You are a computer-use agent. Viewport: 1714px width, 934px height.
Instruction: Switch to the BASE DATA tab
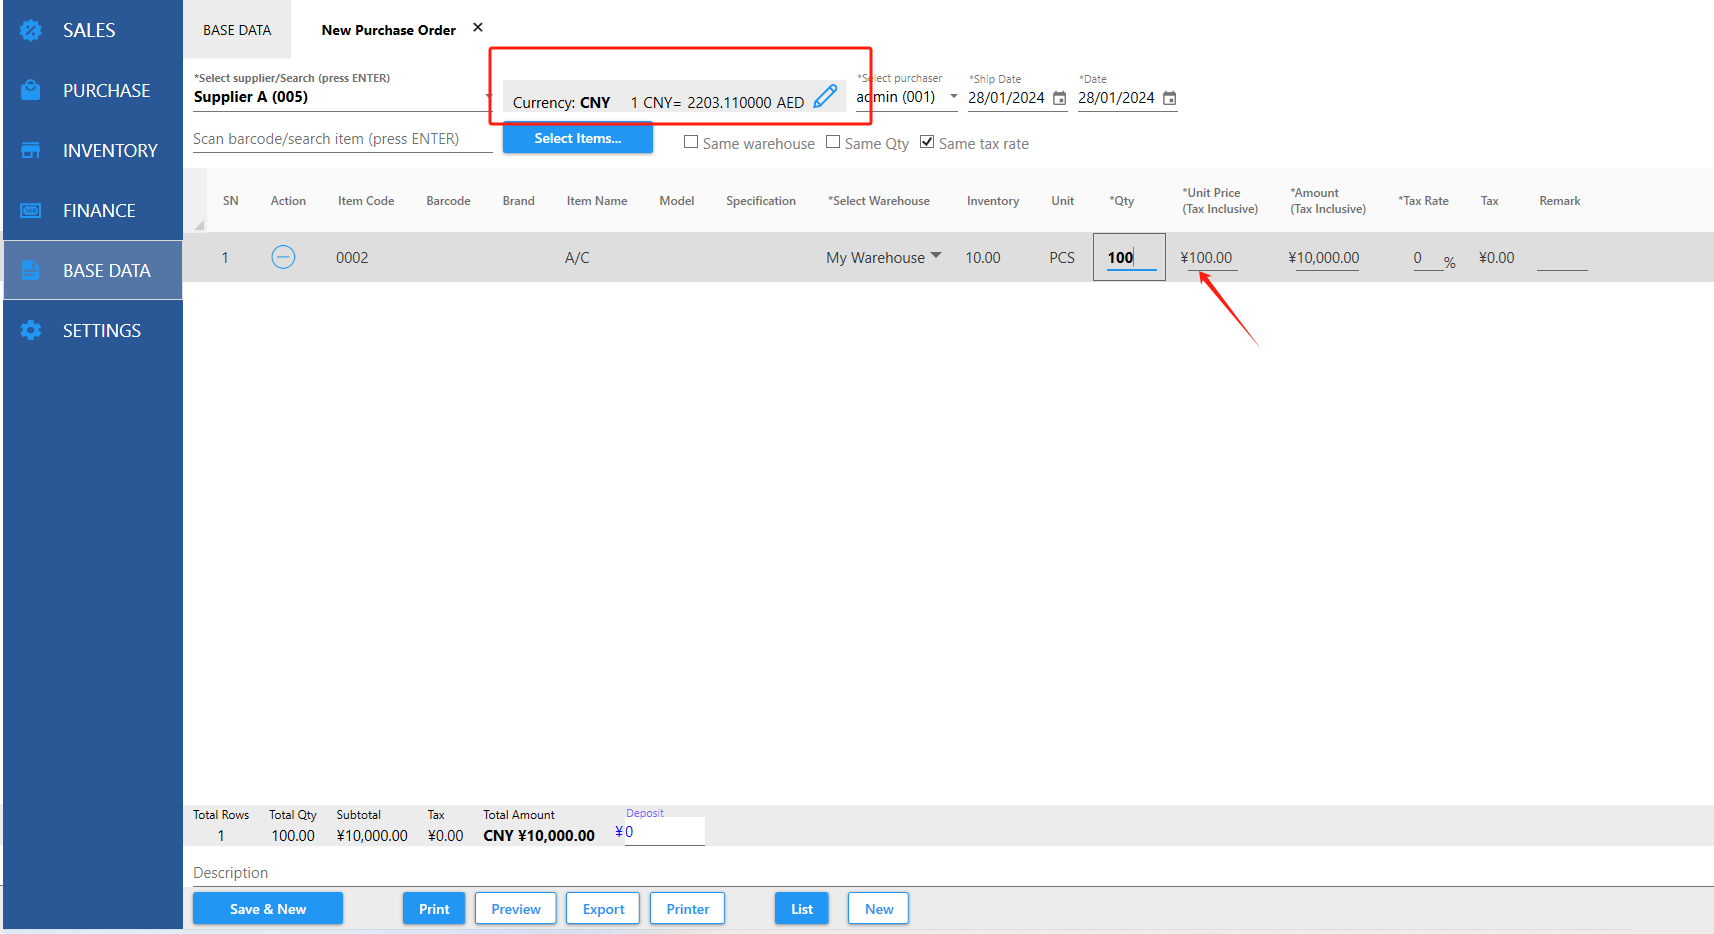coord(237,30)
